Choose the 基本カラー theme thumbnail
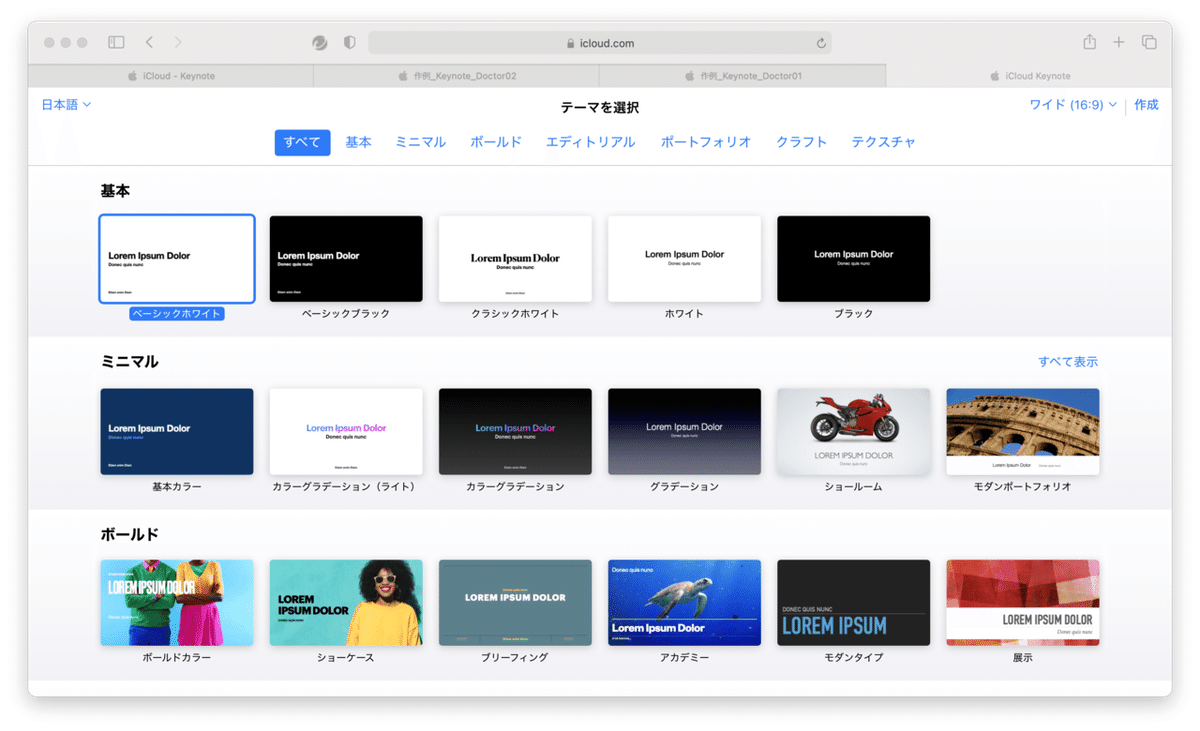The image size is (1200, 731). pyautogui.click(x=177, y=431)
